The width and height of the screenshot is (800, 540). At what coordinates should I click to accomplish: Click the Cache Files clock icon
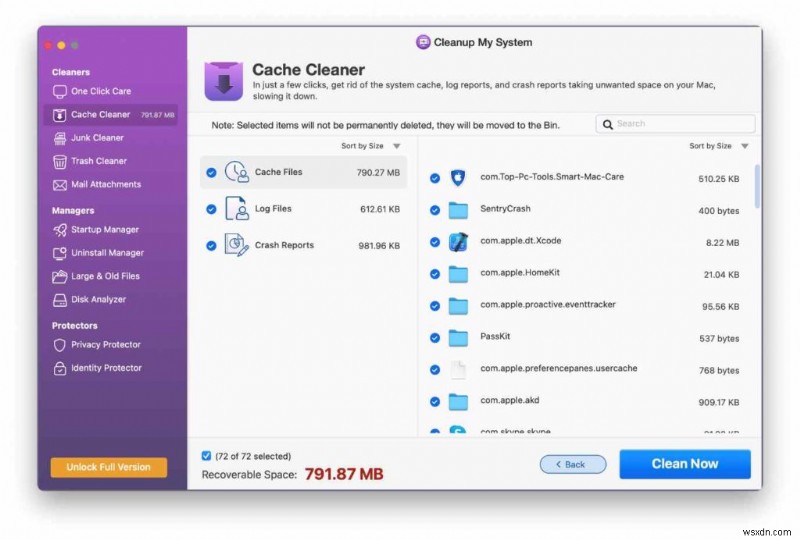[237, 172]
